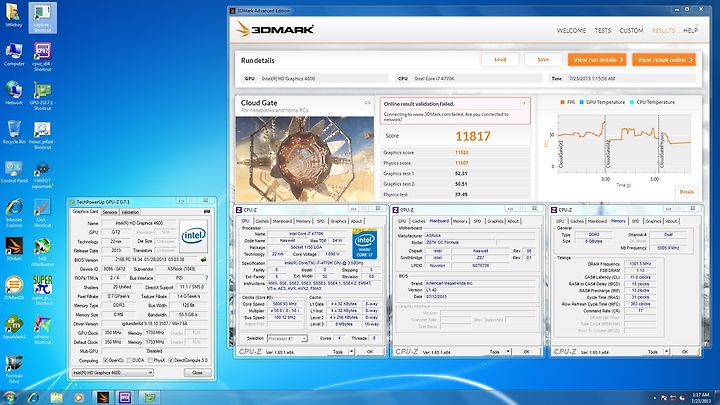
Task: Launch the cpuz_x64 shortcut on the desktop
Action: (42, 56)
